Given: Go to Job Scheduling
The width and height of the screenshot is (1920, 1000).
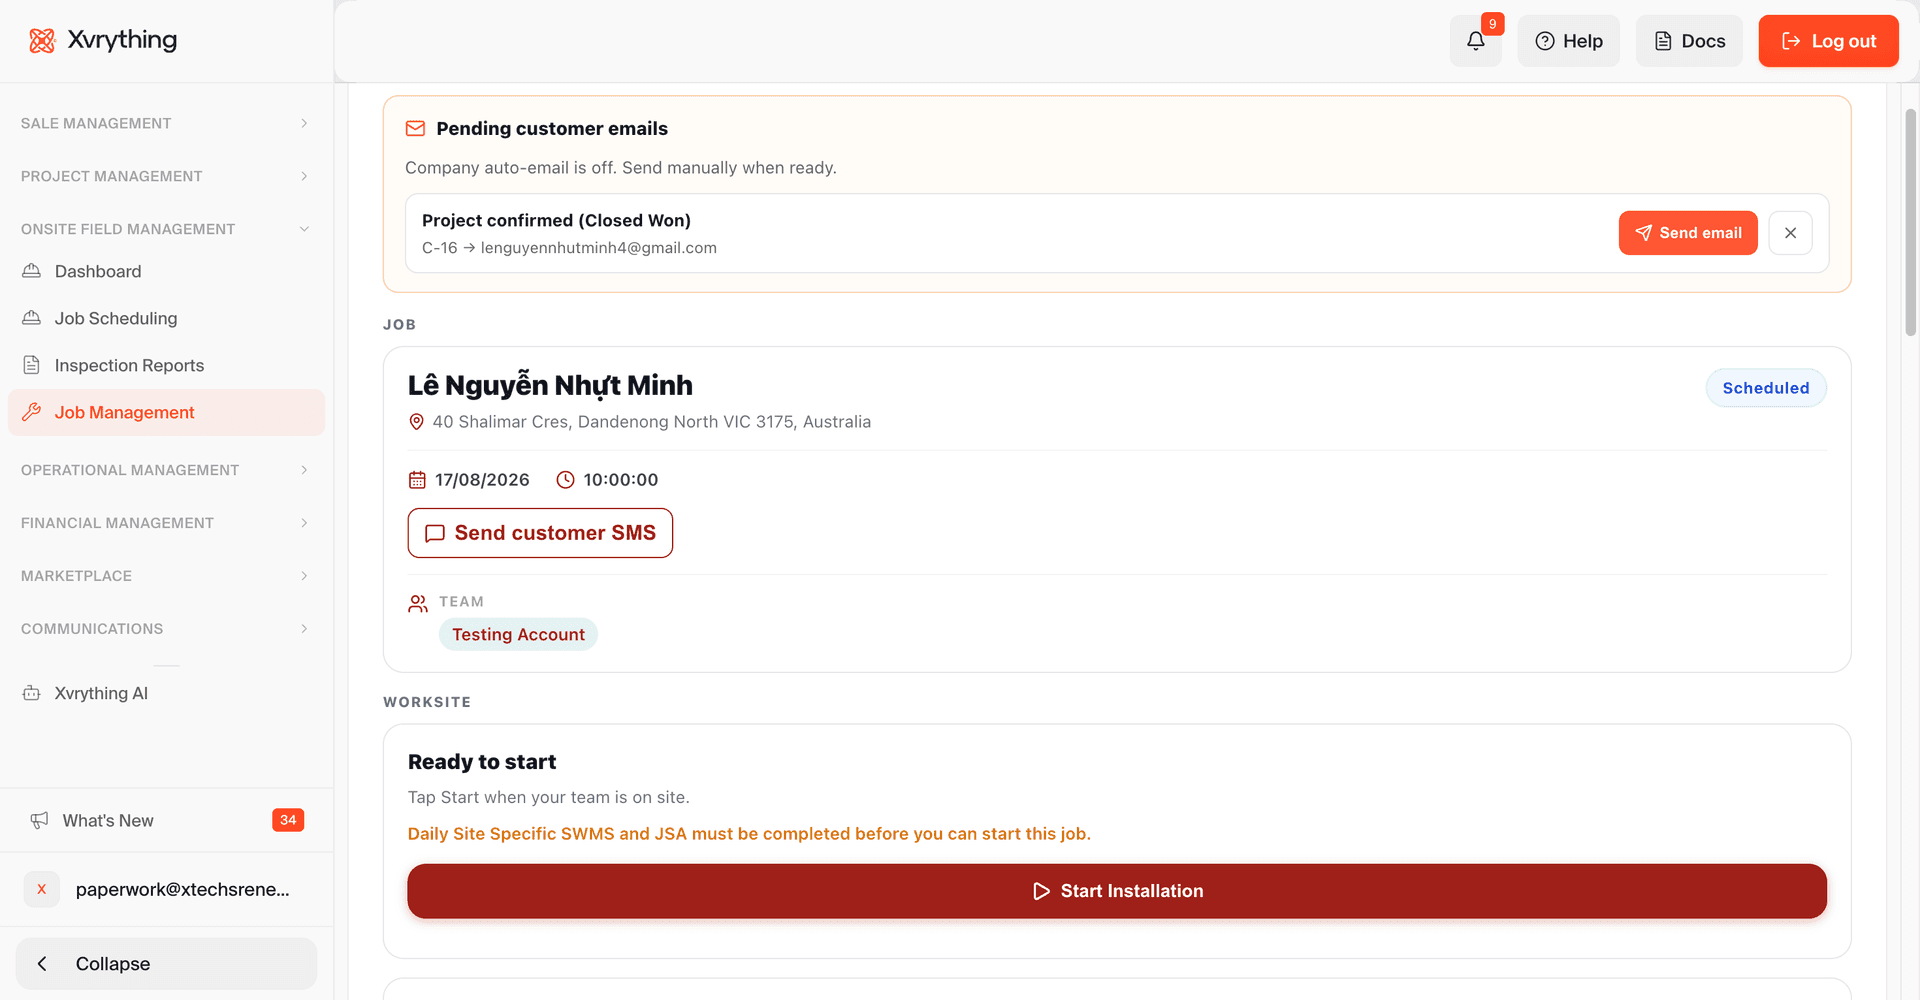Looking at the screenshot, I should click(x=166, y=318).
